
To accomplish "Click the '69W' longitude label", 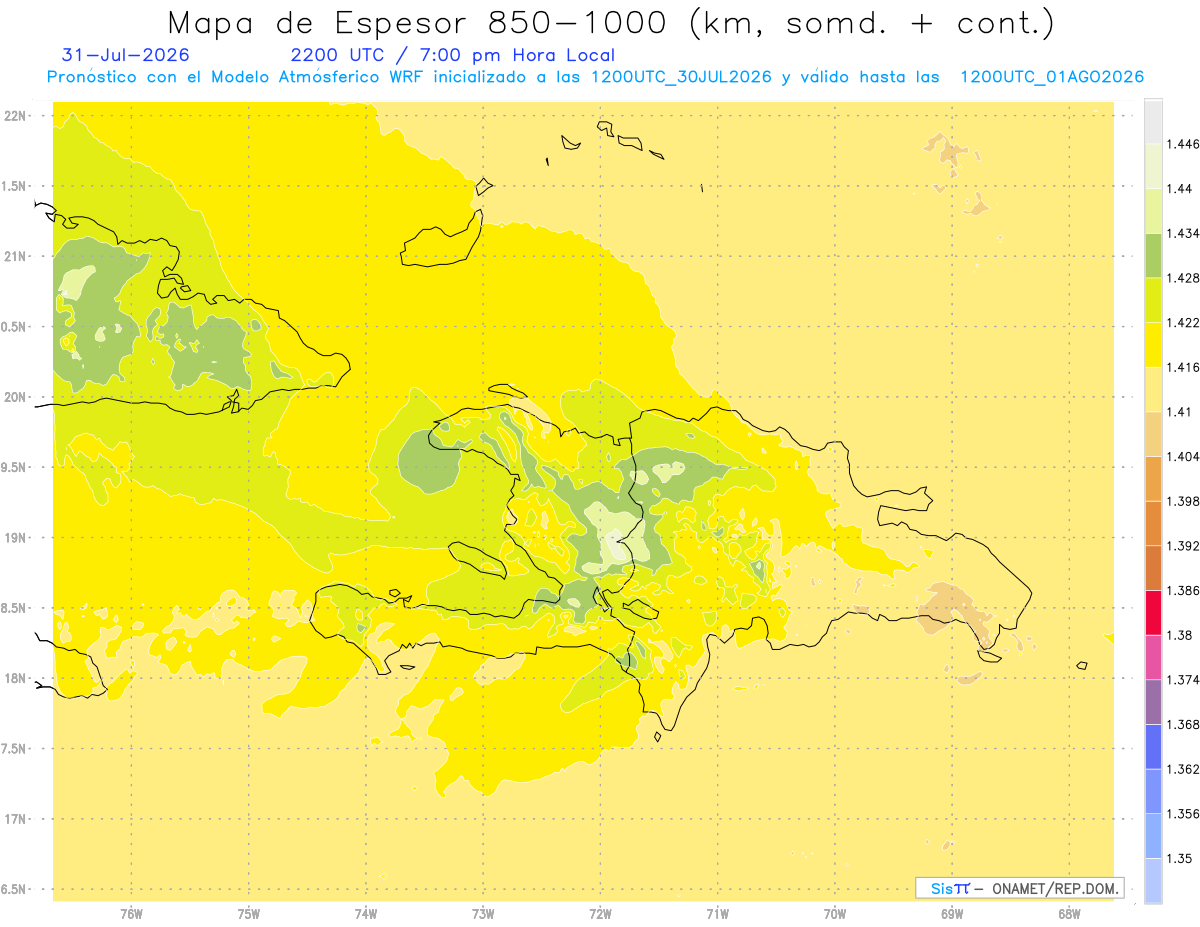I will 952,914.
